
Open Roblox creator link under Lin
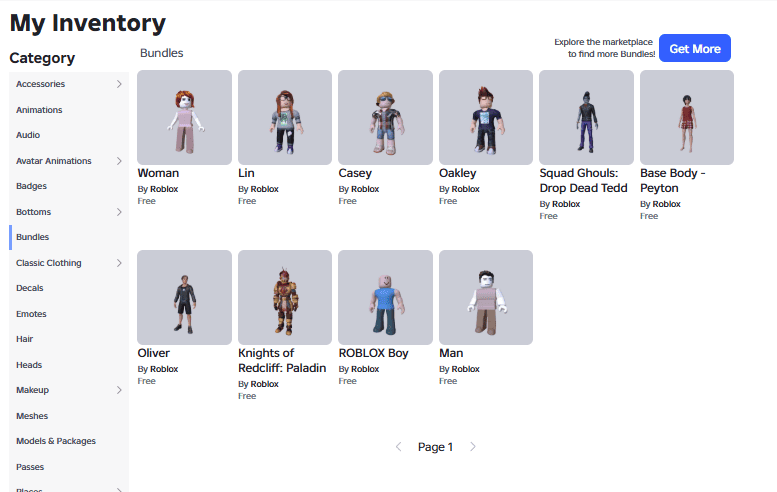[265, 189]
